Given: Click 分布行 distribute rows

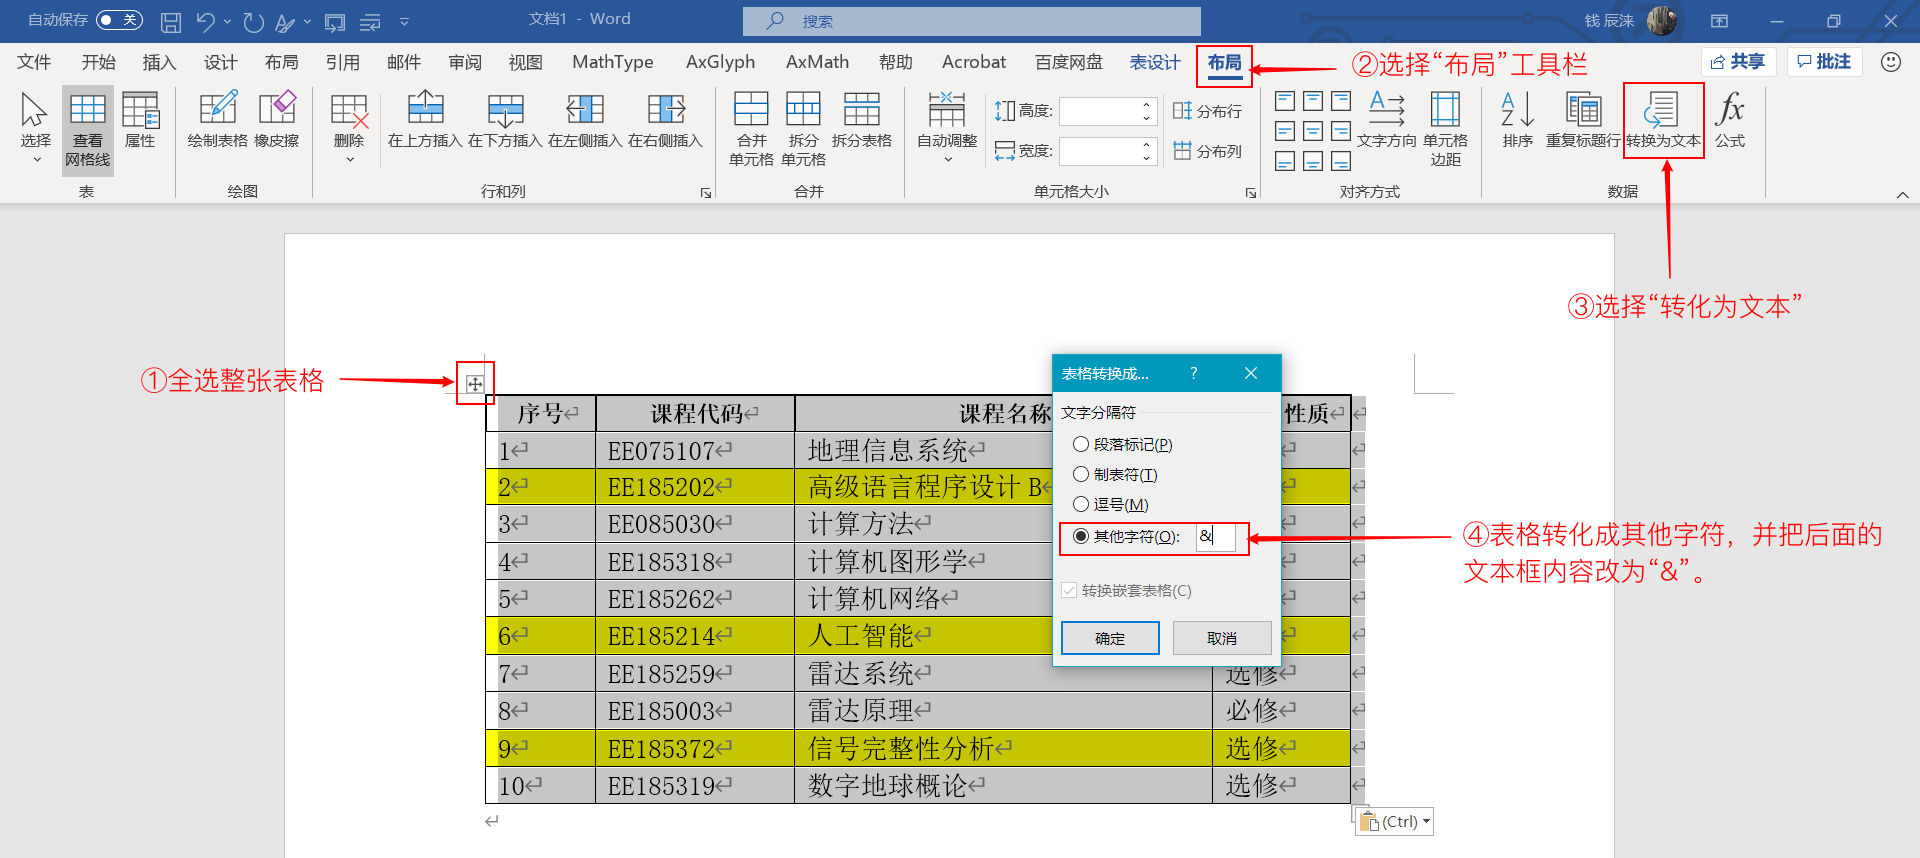Looking at the screenshot, I should tap(1207, 111).
